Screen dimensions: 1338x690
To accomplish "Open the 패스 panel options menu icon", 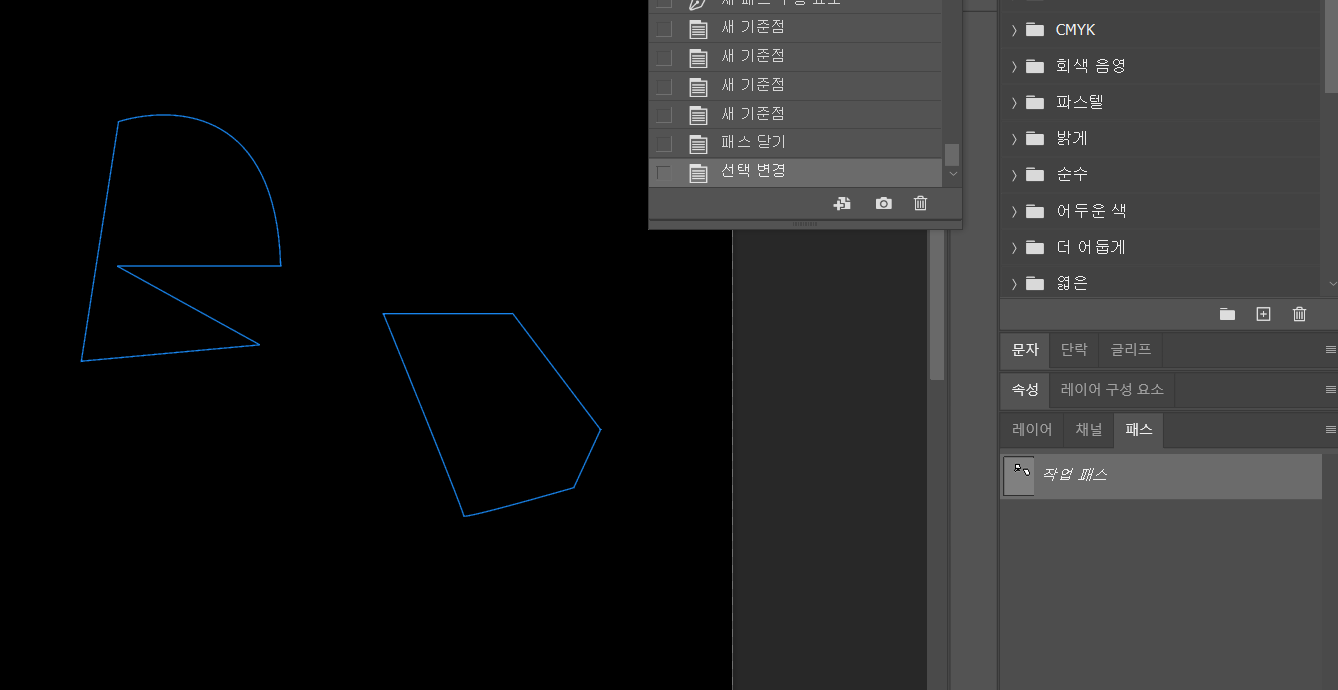I will coord(1330,430).
